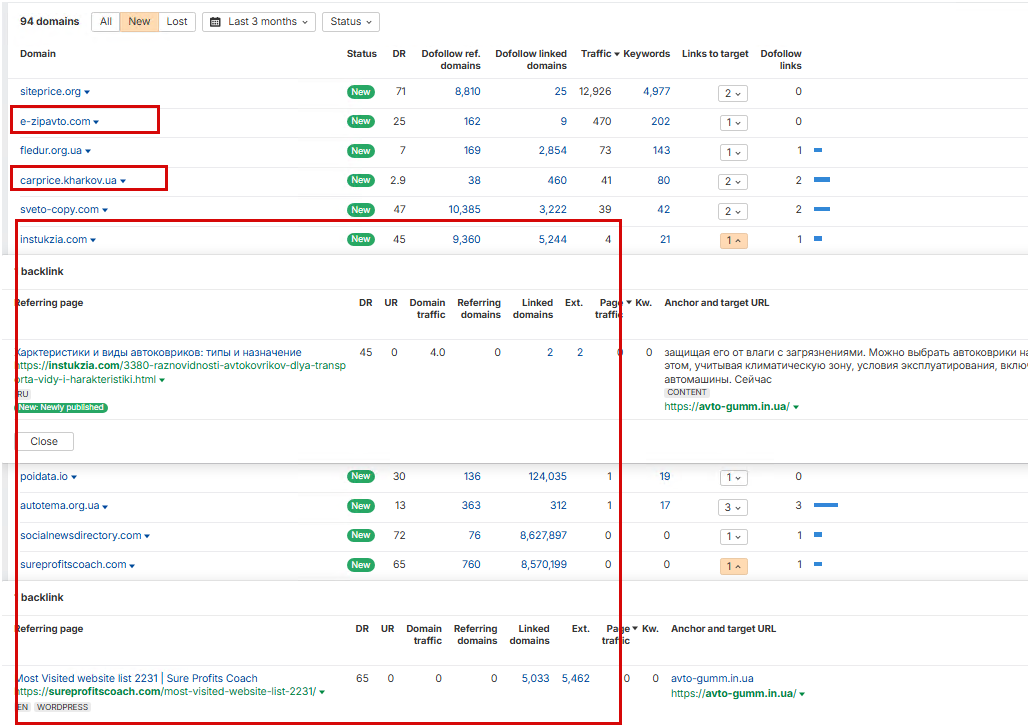Expand links to target for fledur.org.ua

click(x=733, y=152)
